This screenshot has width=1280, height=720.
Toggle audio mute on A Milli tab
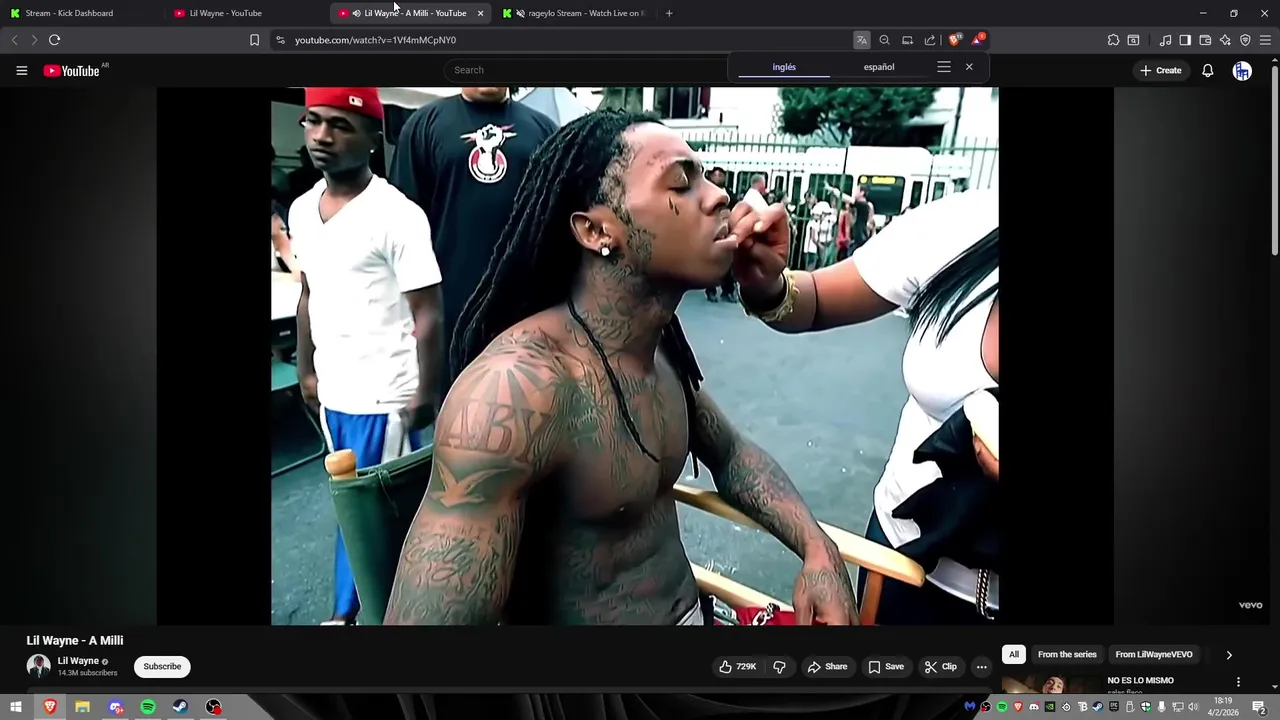pos(357,13)
